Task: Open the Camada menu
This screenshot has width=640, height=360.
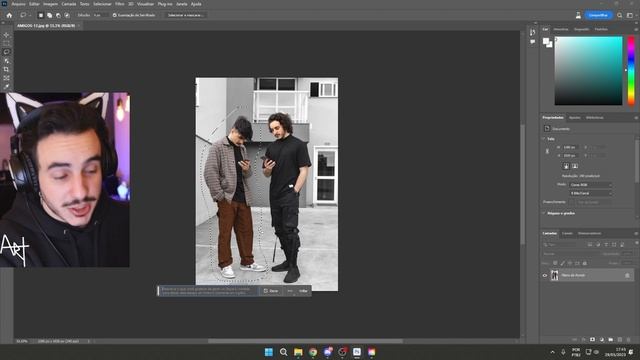Action: (x=69, y=4)
